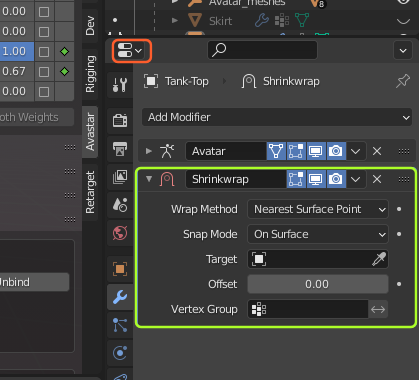The image size is (419, 380).
Task: Open the Render properties tab
Action: (x=120, y=120)
